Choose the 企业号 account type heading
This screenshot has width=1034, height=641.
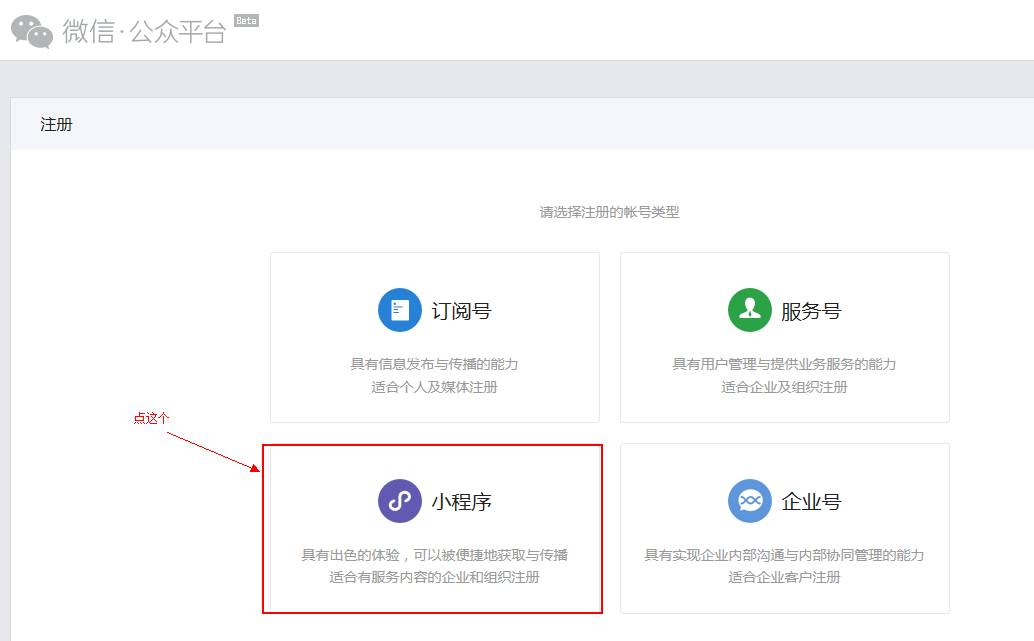click(811, 502)
